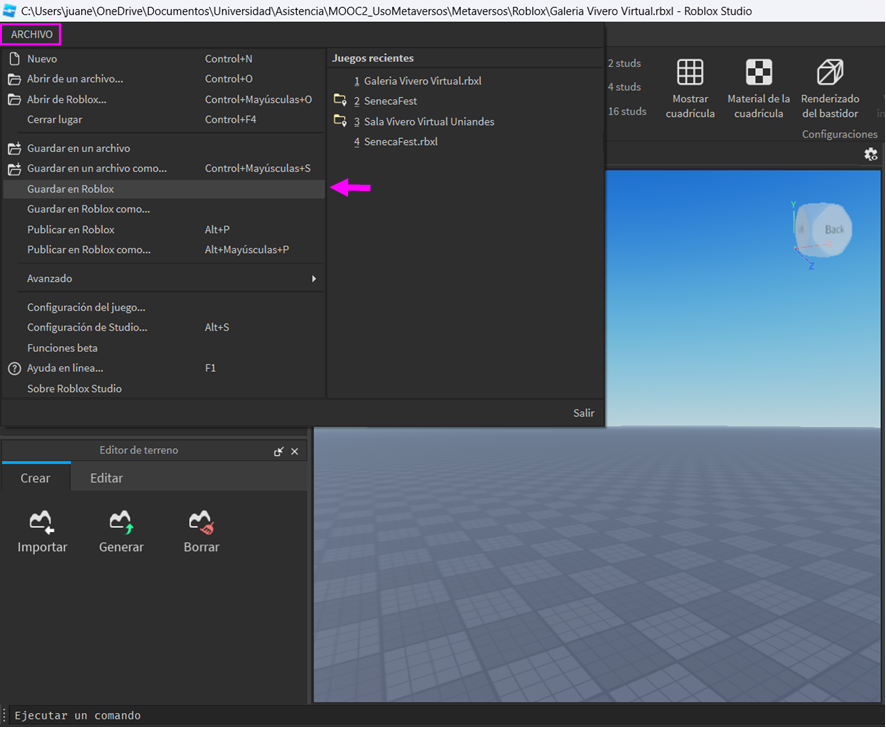Switch to the Editar tab
The width and height of the screenshot is (886, 748).
tap(106, 478)
